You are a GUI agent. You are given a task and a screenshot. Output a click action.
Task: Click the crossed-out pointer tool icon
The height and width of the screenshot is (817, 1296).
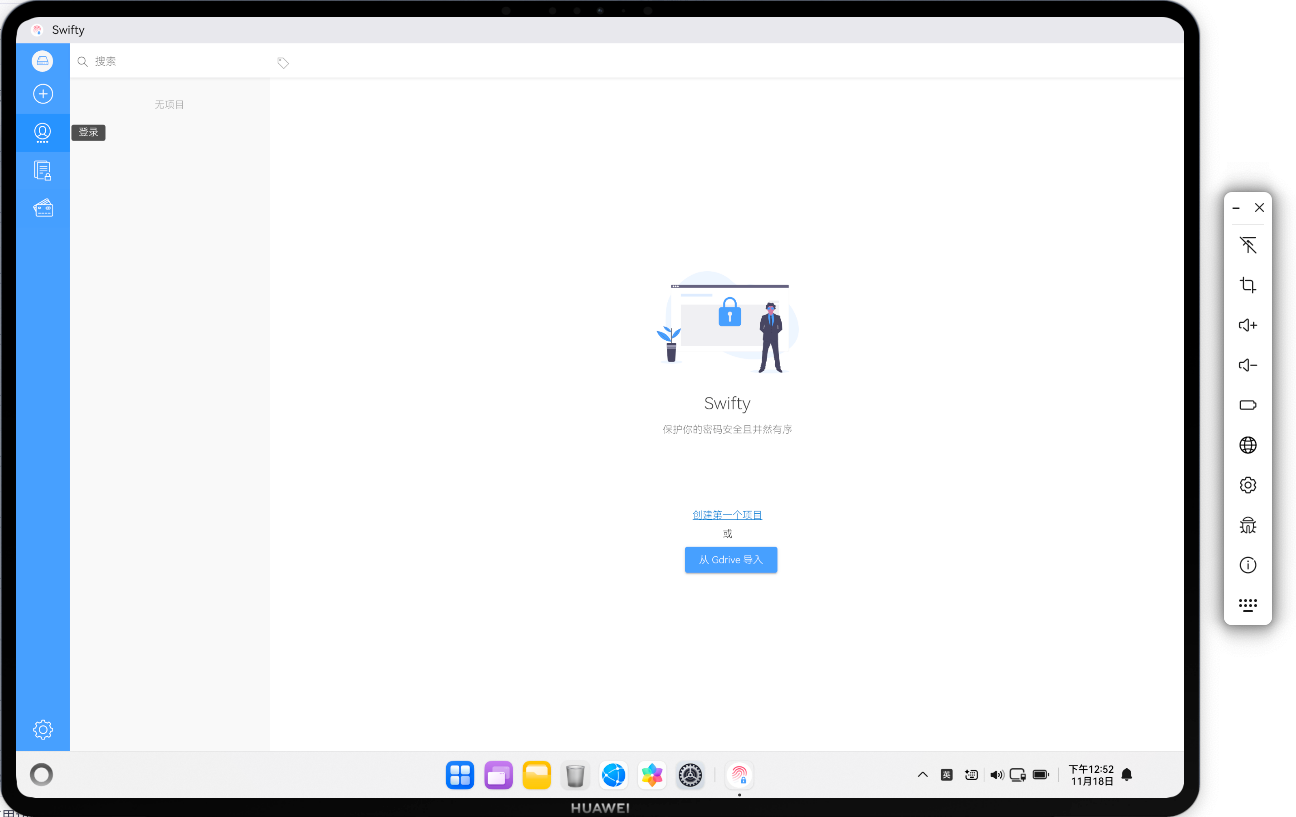(1248, 245)
